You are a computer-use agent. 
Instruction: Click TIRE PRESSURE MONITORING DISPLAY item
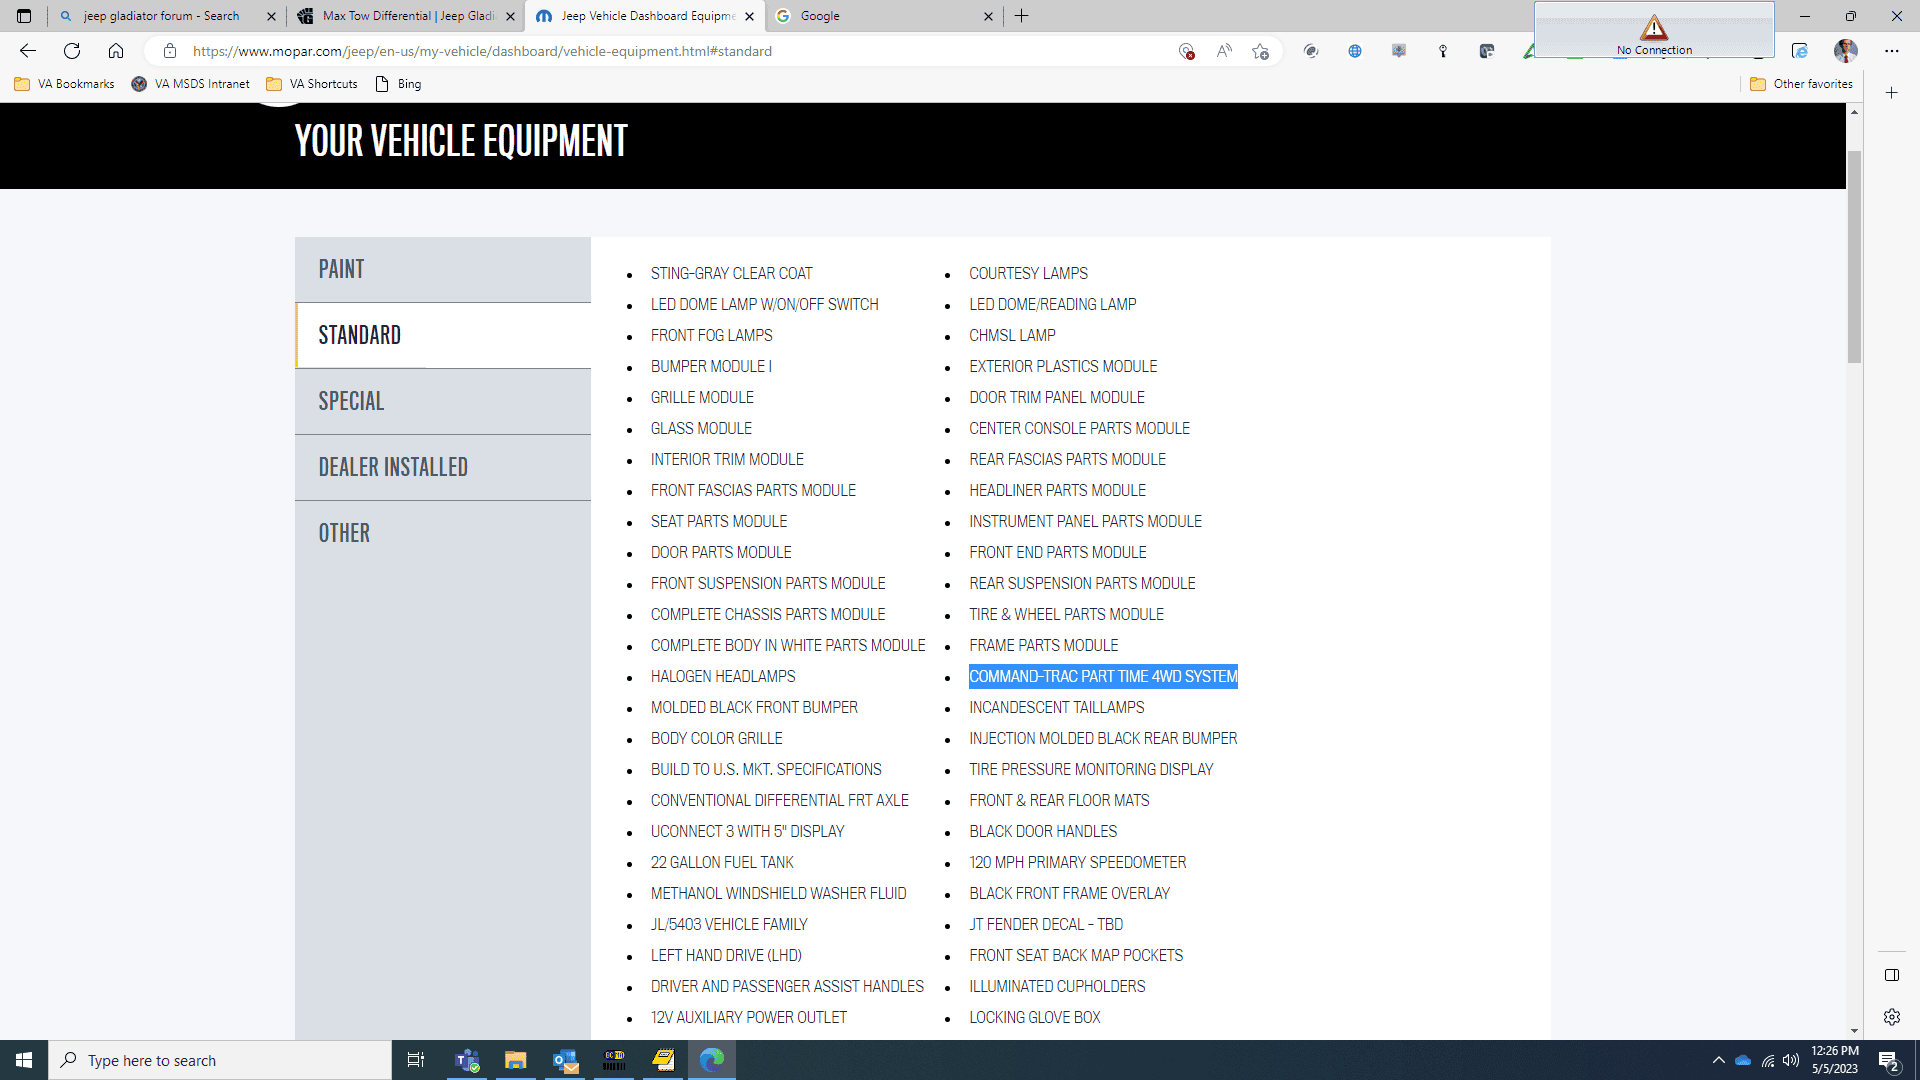1091,770
